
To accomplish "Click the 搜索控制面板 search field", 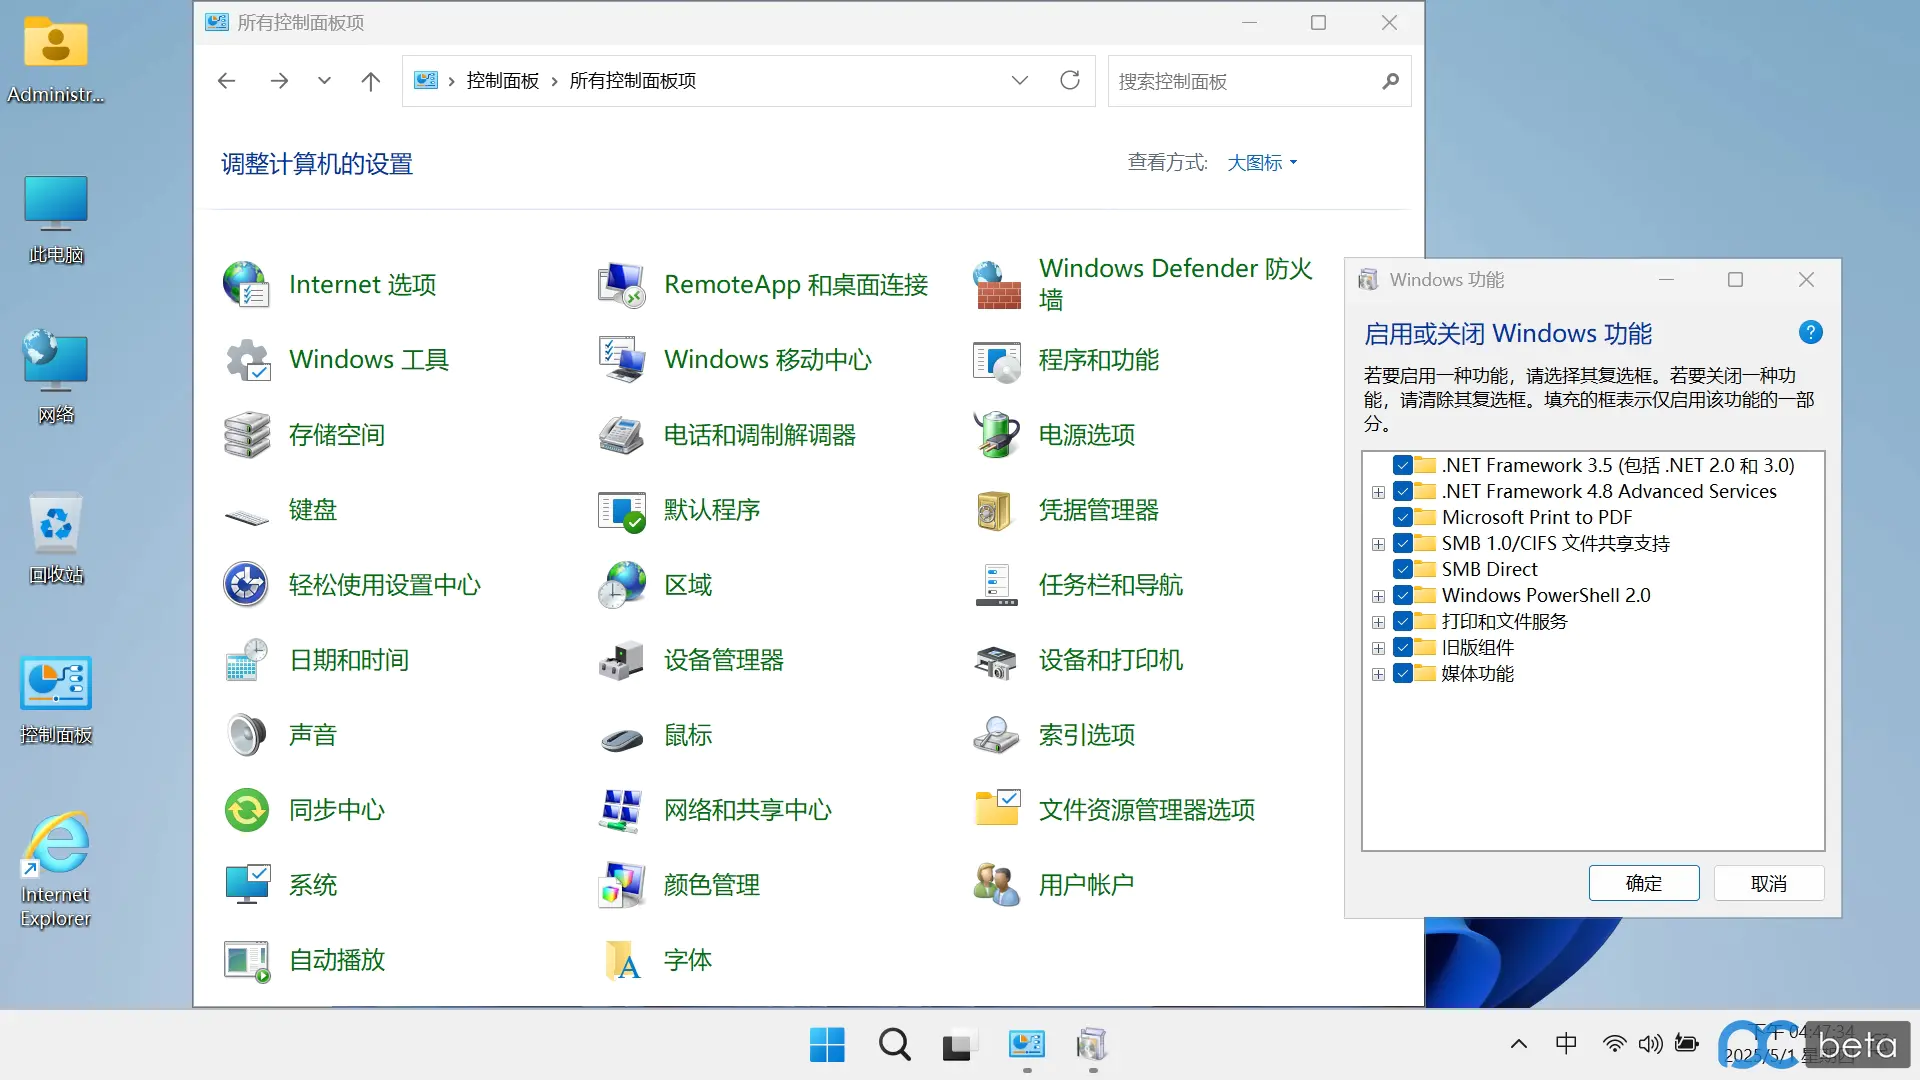I will pos(1259,81).
